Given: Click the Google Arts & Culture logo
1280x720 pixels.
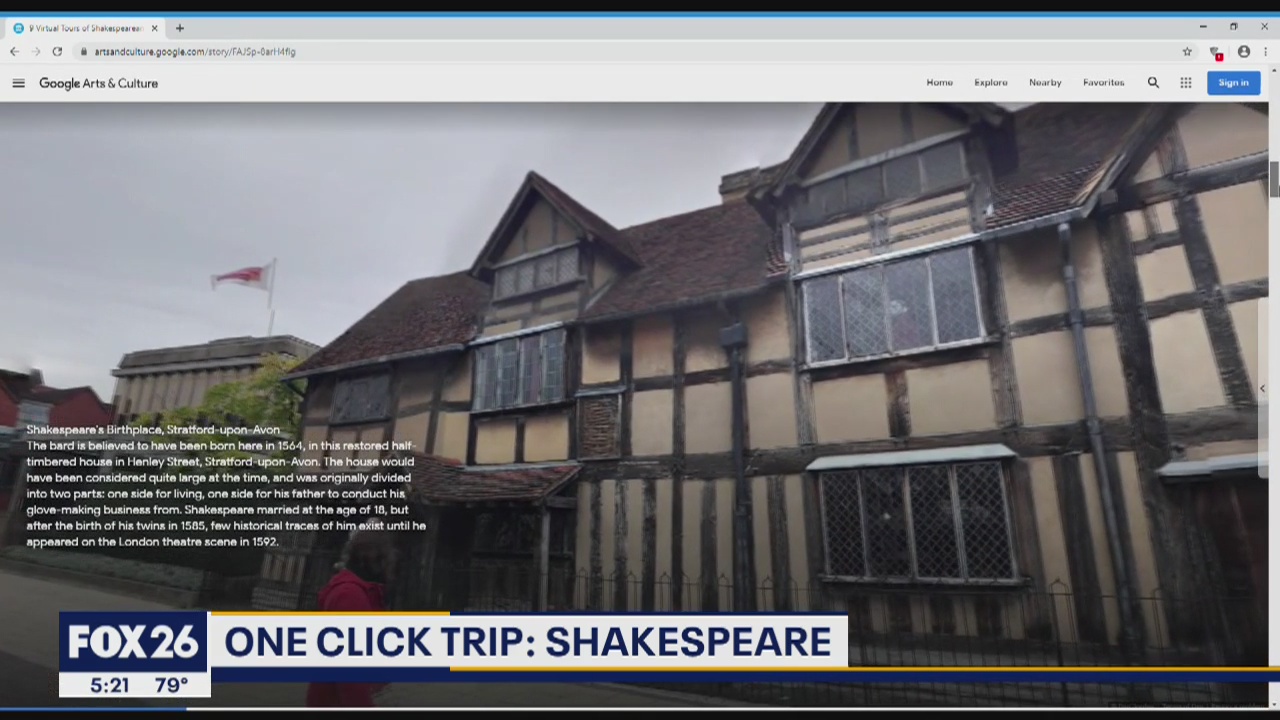Looking at the screenshot, I should coord(98,83).
